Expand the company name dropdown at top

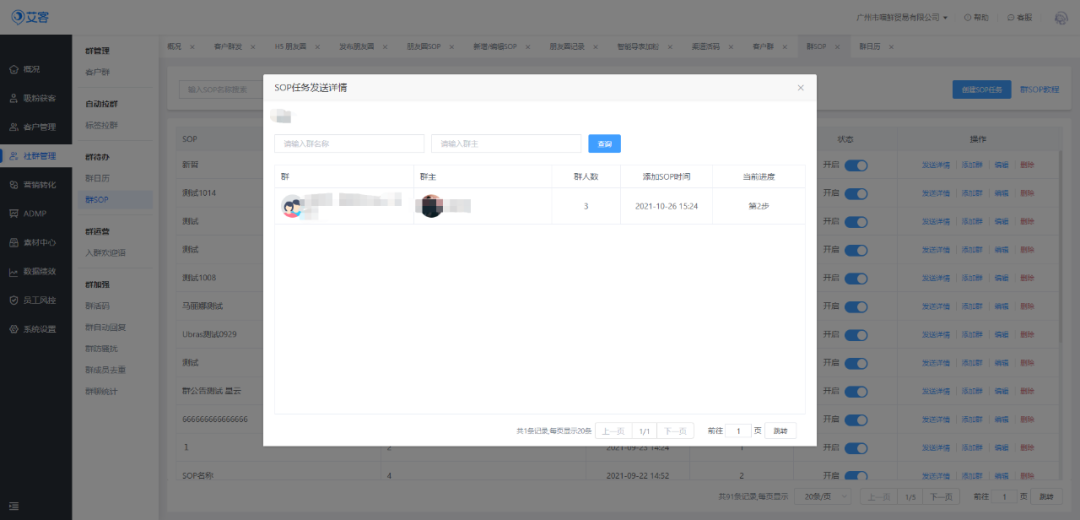902,17
